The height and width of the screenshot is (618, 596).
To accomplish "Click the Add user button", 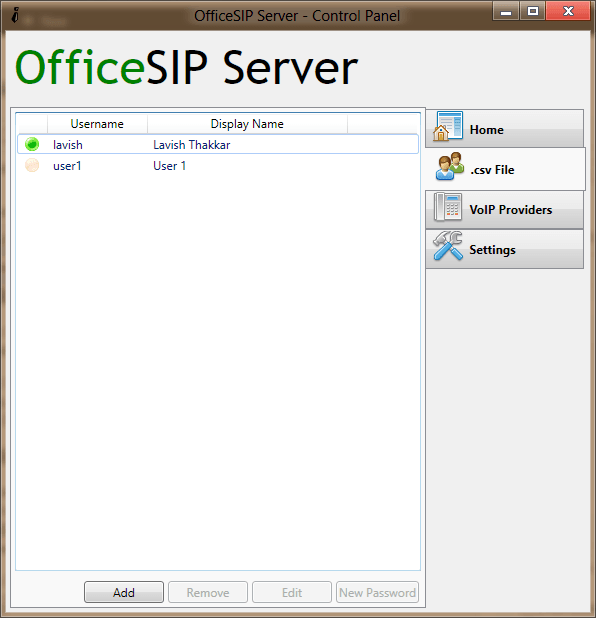I will (x=124, y=592).
